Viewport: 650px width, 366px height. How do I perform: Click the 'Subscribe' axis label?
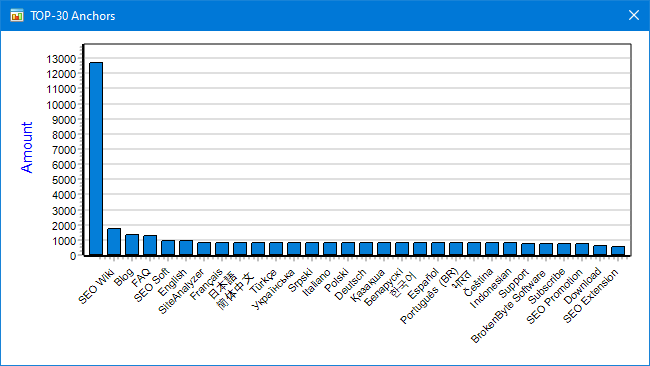point(547,286)
